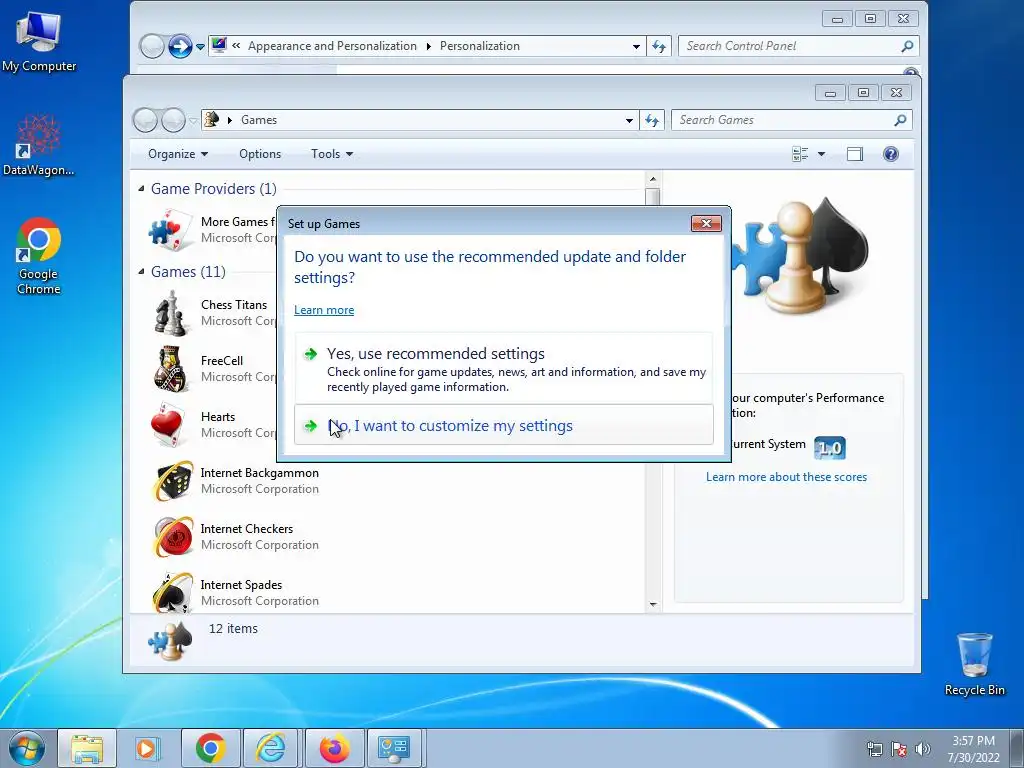
Task: Choose No, I want to customize my settings
Action: click(504, 425)
